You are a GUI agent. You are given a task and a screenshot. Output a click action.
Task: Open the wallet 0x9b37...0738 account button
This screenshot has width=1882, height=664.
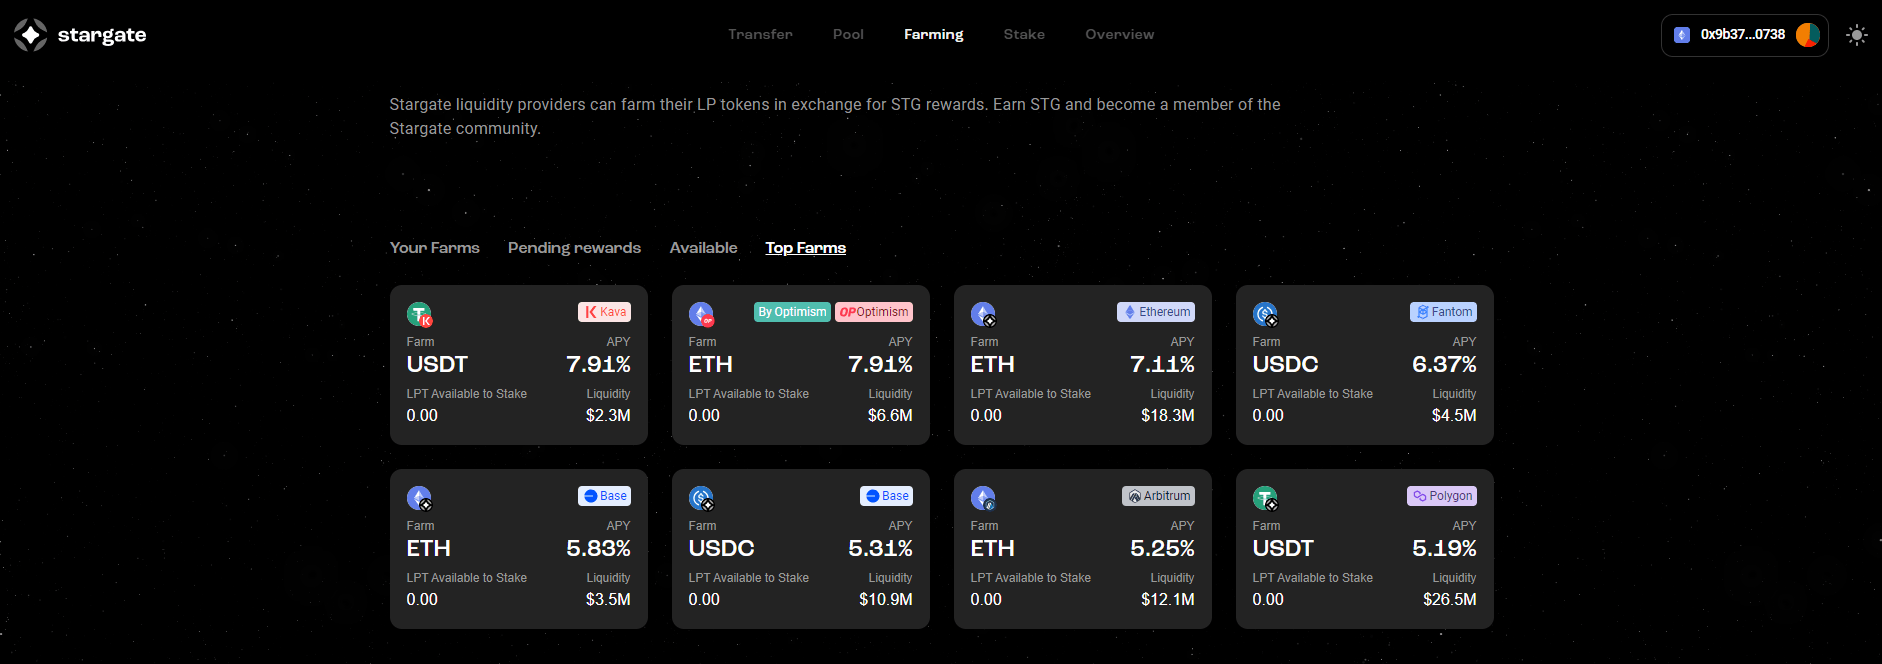pos(1745,35)
